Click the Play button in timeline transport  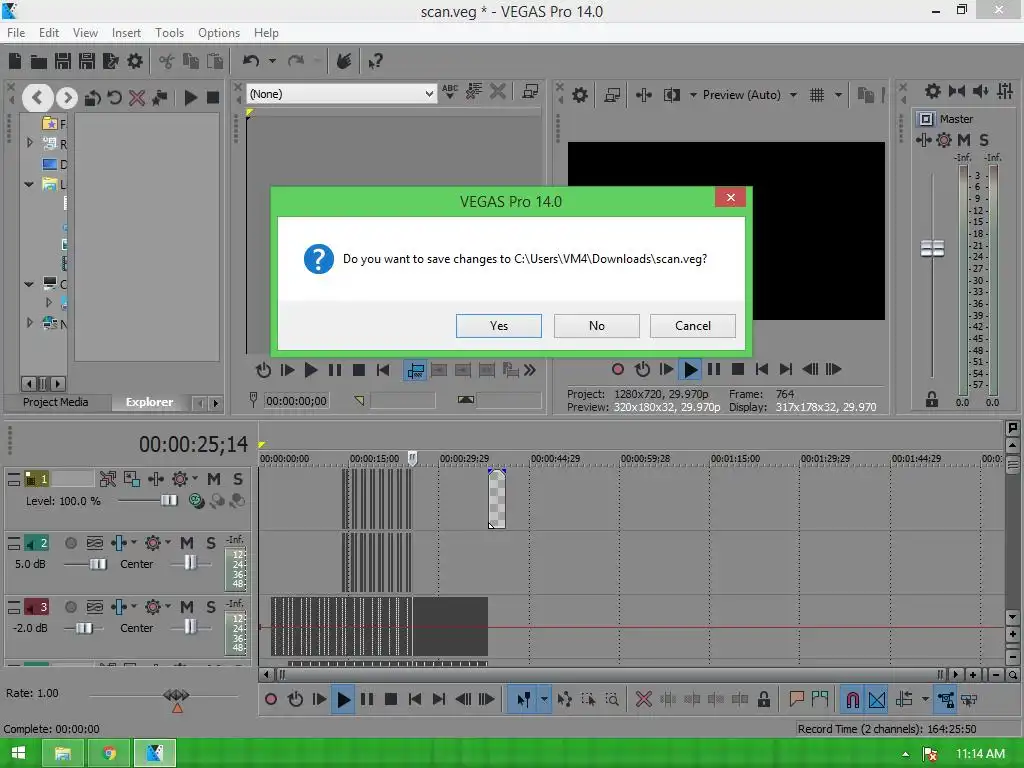coord(344,700)
